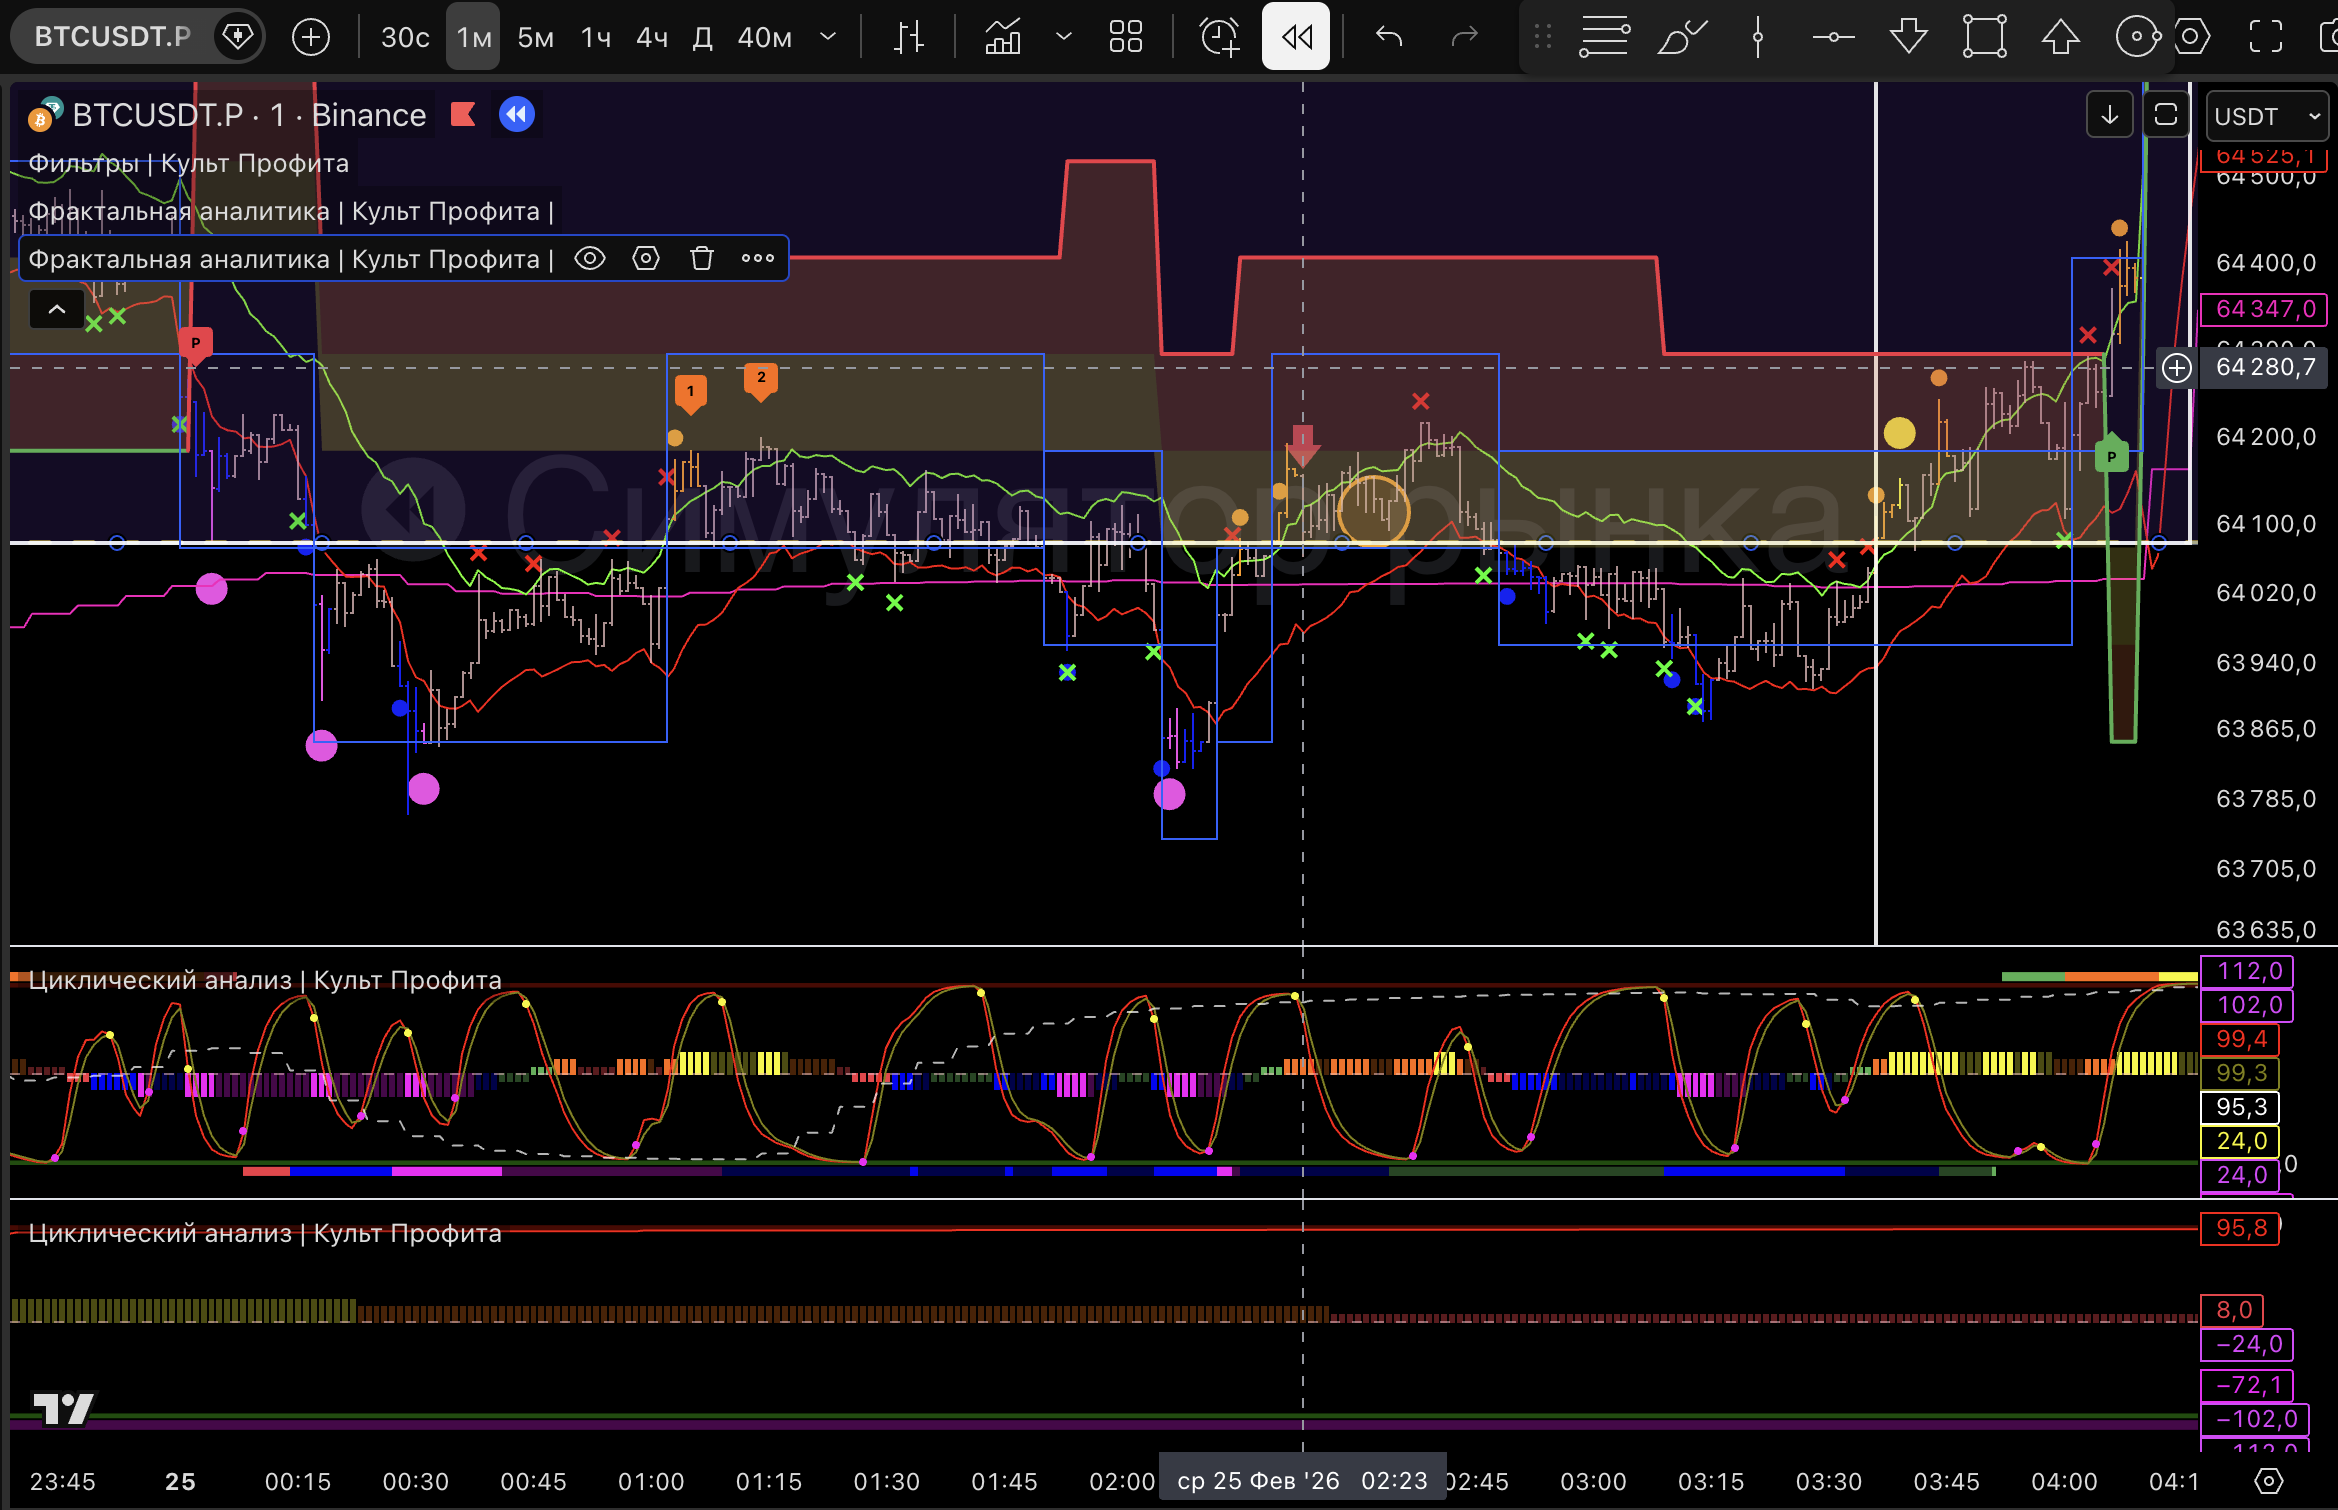Open the bar chart style selector

(x=908, y=38)
